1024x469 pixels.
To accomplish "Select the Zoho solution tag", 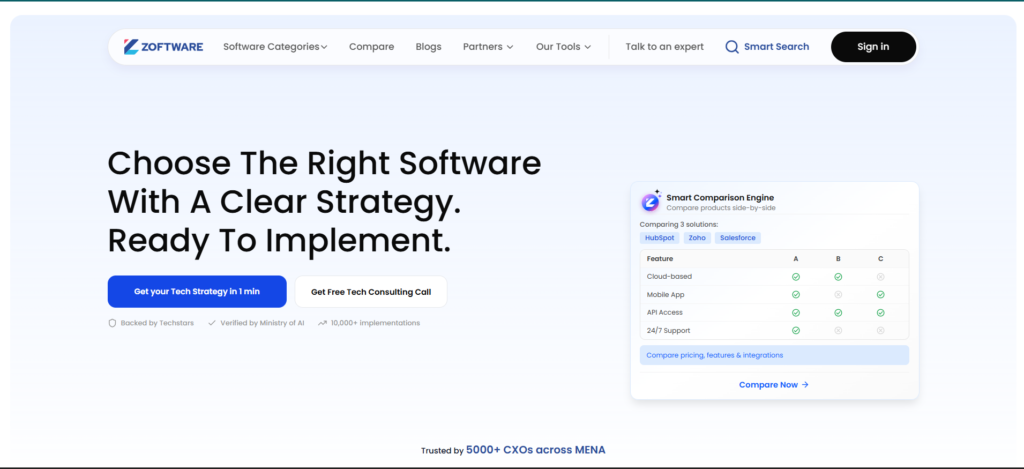I will [697, 238].
